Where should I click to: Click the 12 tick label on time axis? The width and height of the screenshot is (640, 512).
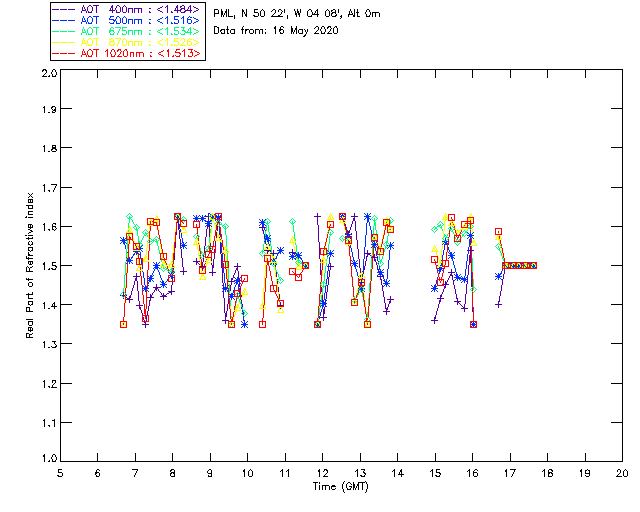(x=322, y=472)
